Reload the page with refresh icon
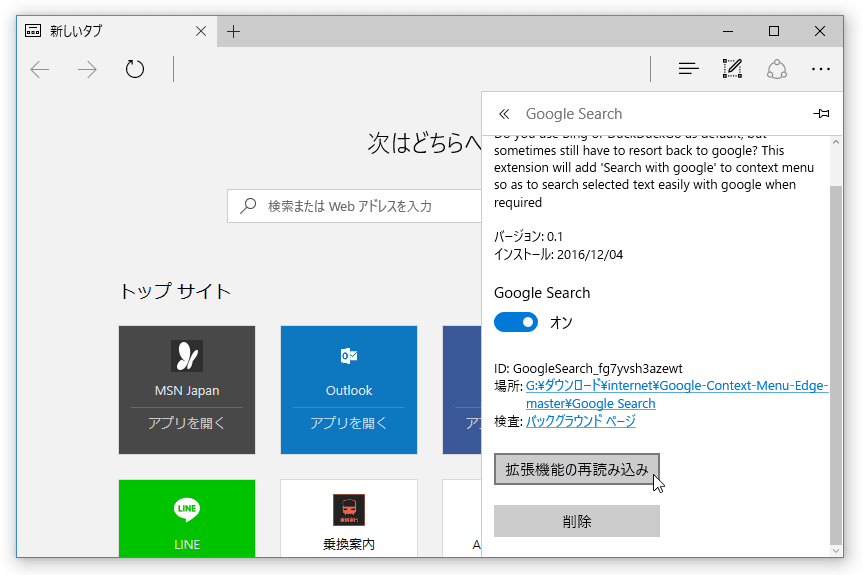This screenshot has height=575, width=863. tap(135, 69)
